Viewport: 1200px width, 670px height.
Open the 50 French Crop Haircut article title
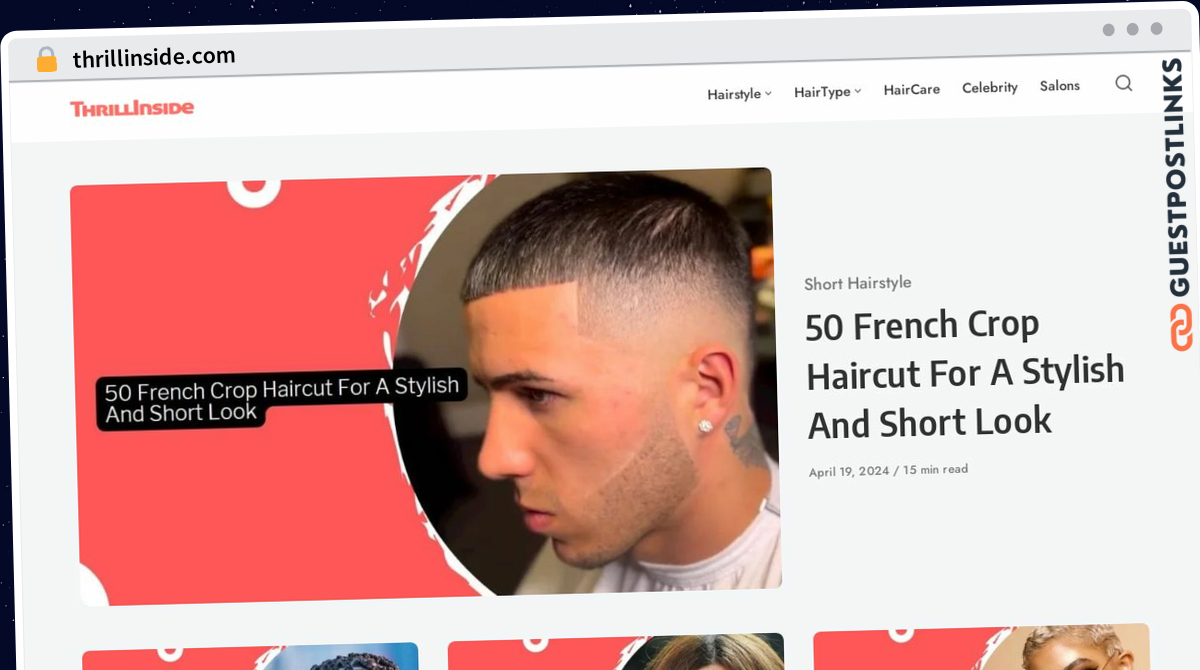[x=966, y=374]
